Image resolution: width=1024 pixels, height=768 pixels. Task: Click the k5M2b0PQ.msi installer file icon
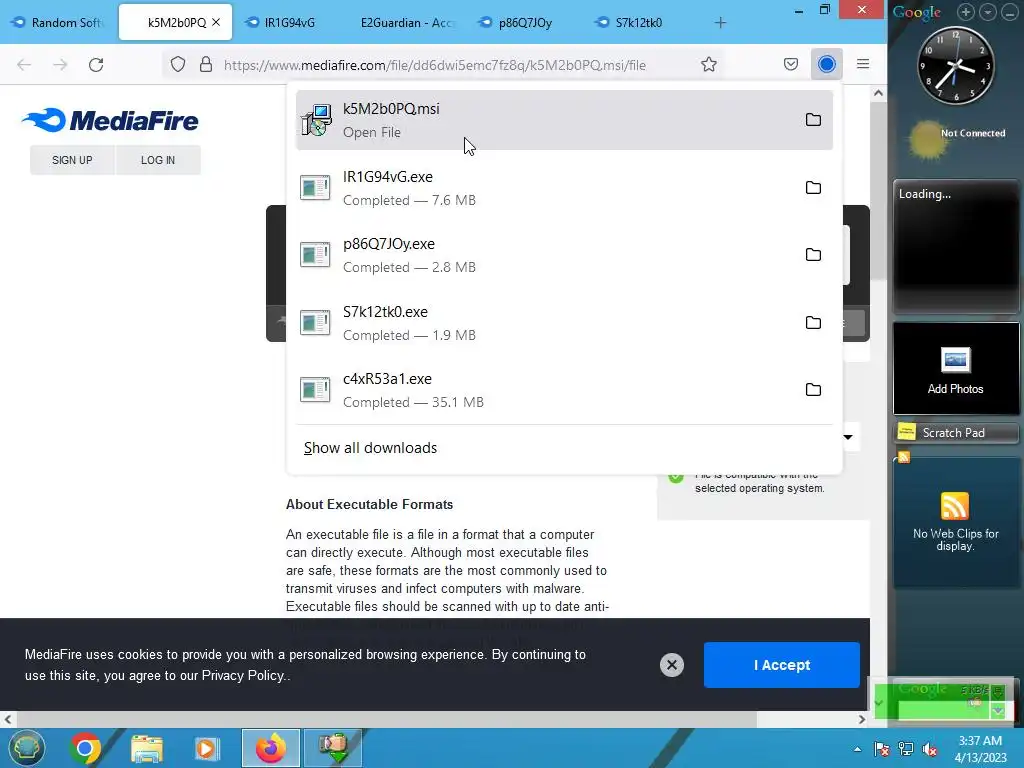point(315,120)
